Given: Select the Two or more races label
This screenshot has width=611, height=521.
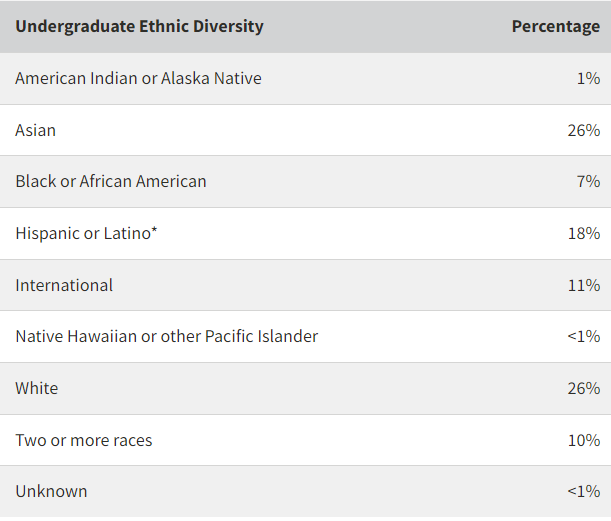Looking at the screenshot, I should [84, 440].
